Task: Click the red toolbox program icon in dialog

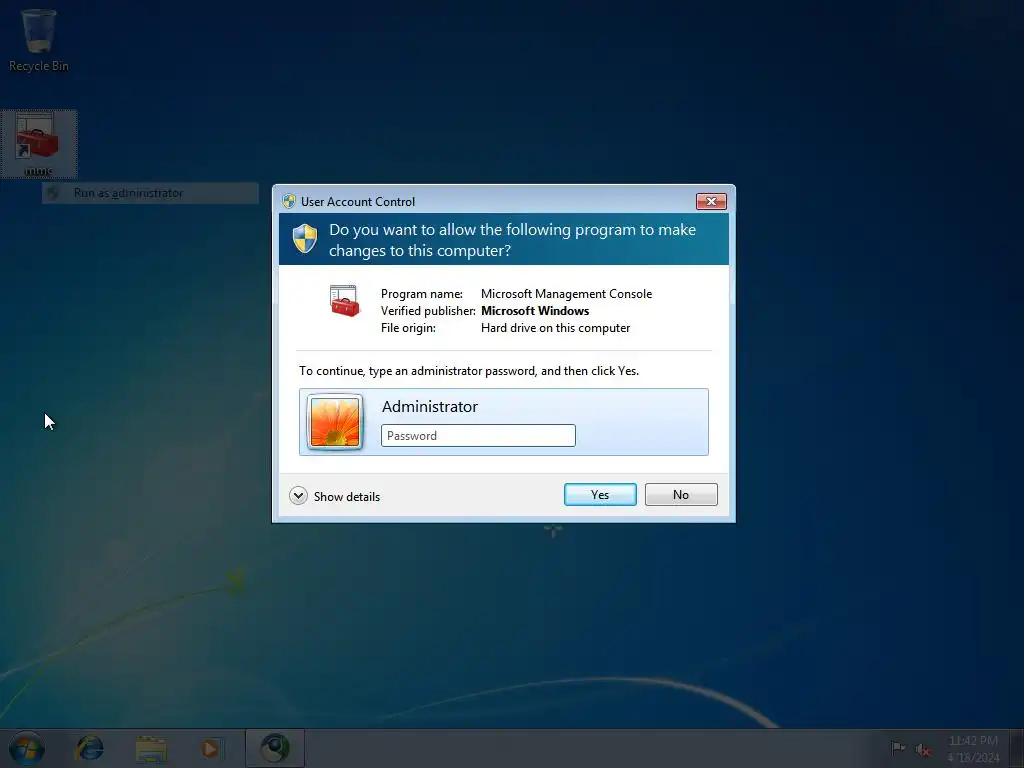Action: (344, 300)
